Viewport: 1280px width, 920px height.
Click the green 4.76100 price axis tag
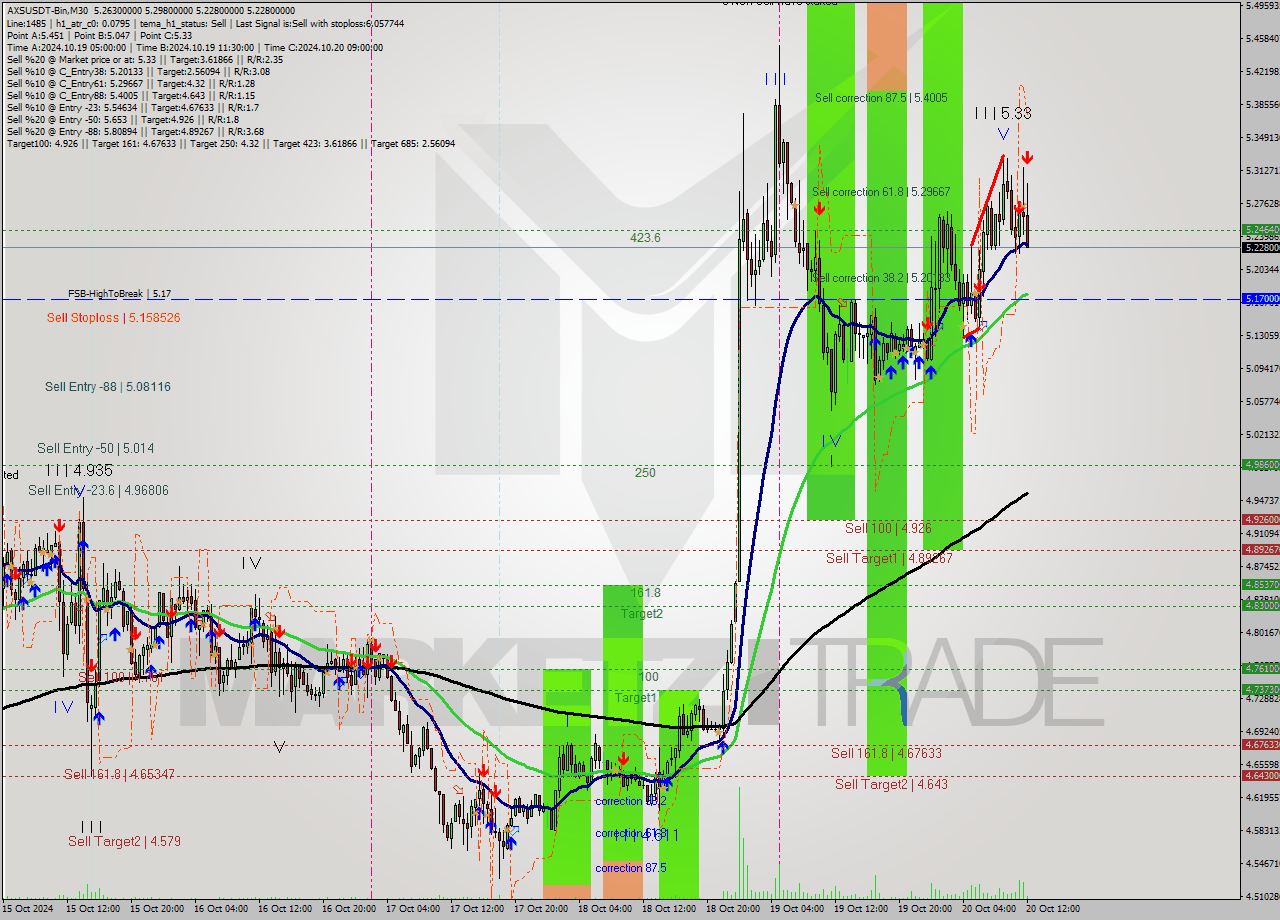point(1260,668)
